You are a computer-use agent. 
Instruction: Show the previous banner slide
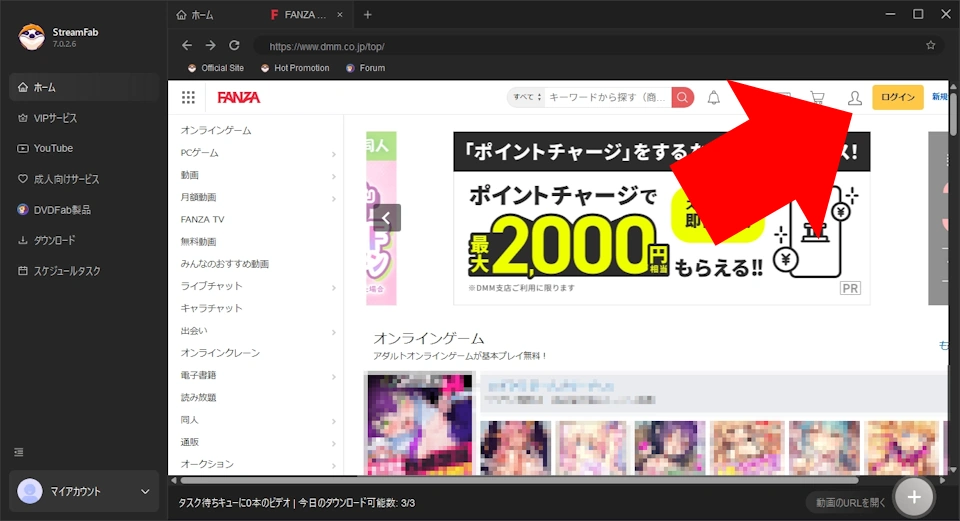tap(386, 218)
